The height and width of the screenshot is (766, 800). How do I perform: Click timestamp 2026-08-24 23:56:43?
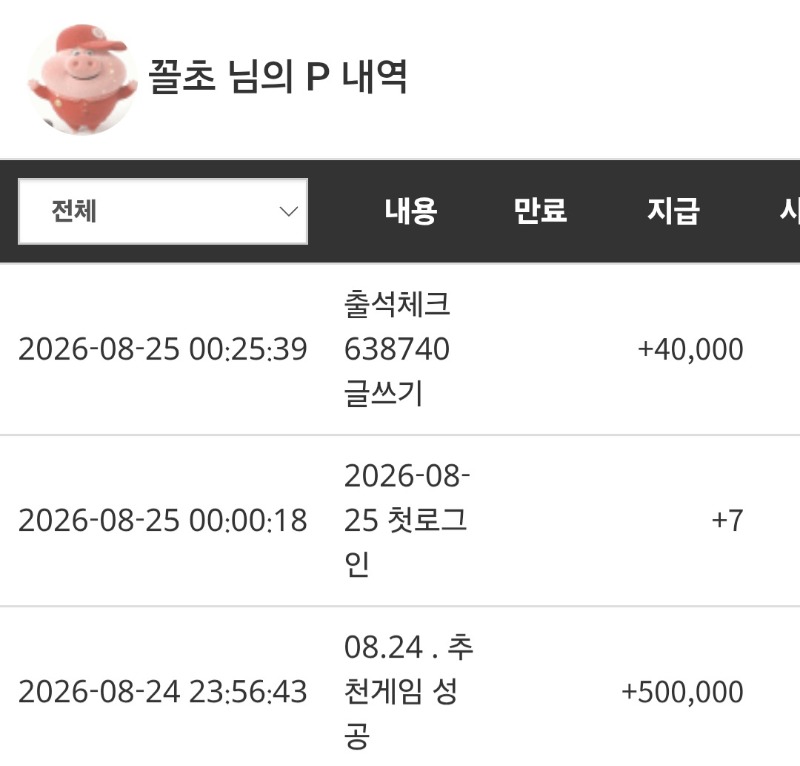click(163, 692)
